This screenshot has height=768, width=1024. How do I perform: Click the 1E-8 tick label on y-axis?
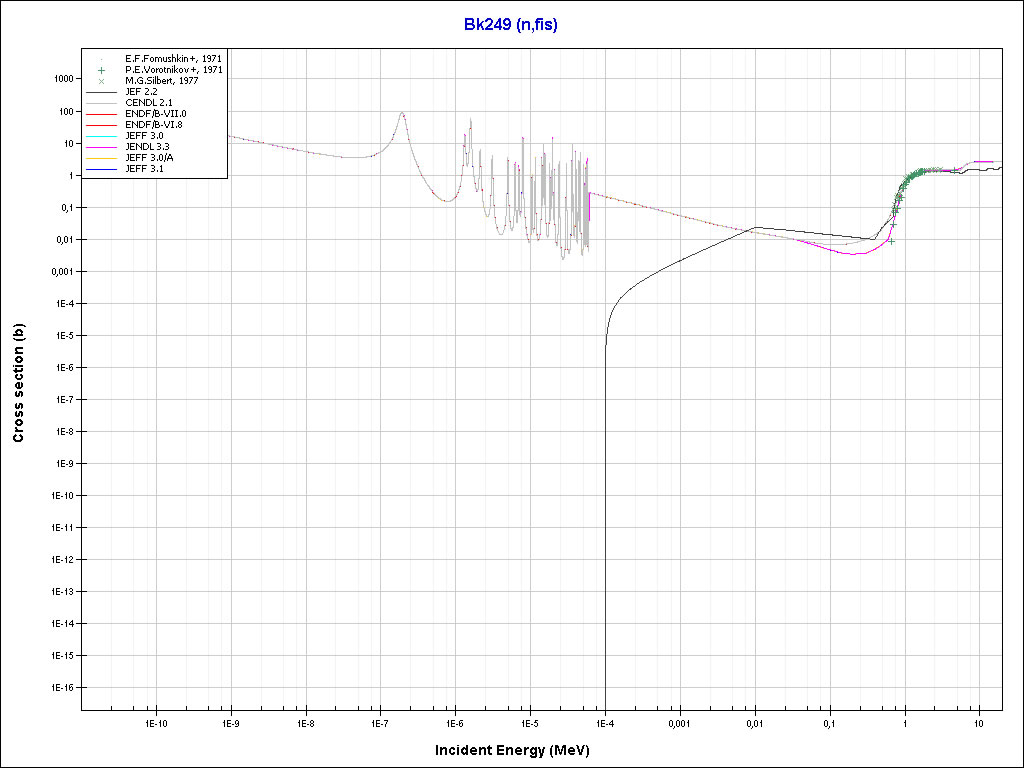click(x=62, y=432)
